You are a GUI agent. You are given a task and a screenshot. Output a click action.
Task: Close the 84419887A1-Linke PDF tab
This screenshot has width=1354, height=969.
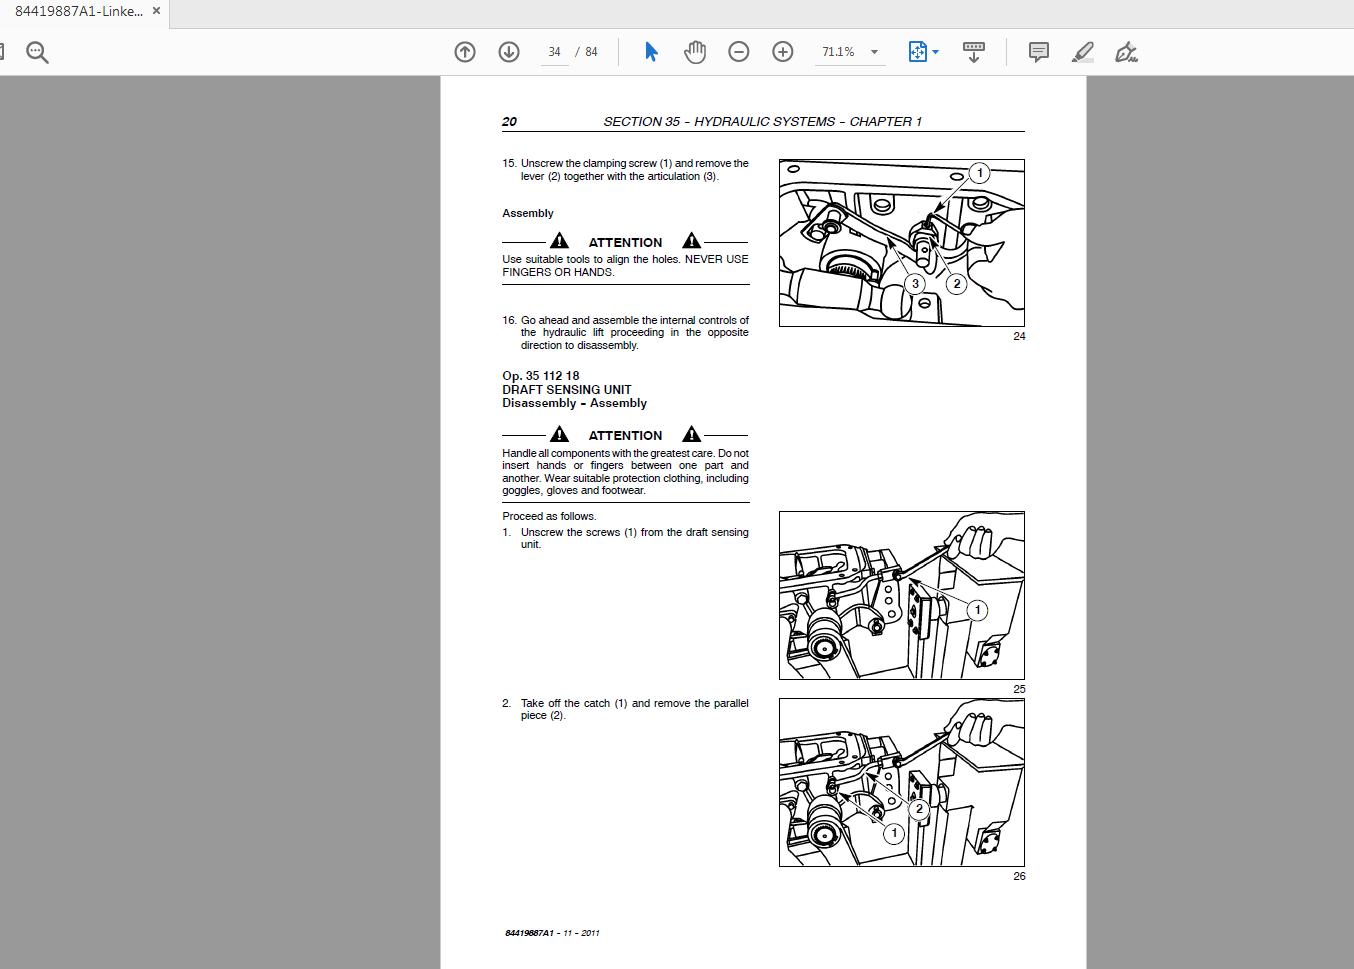pyautogui.click(x=155, y=11)
